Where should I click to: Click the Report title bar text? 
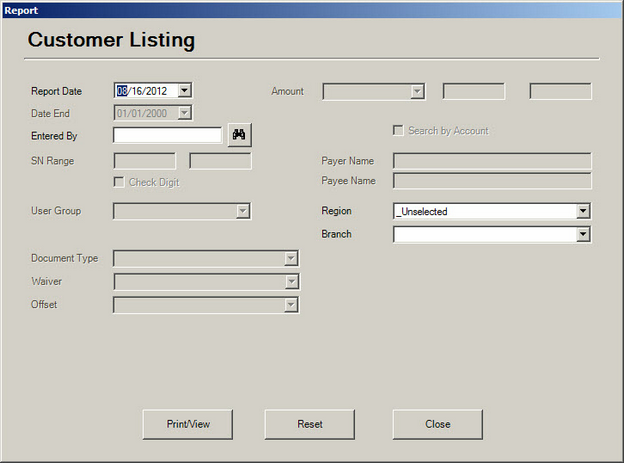point(21,10)
